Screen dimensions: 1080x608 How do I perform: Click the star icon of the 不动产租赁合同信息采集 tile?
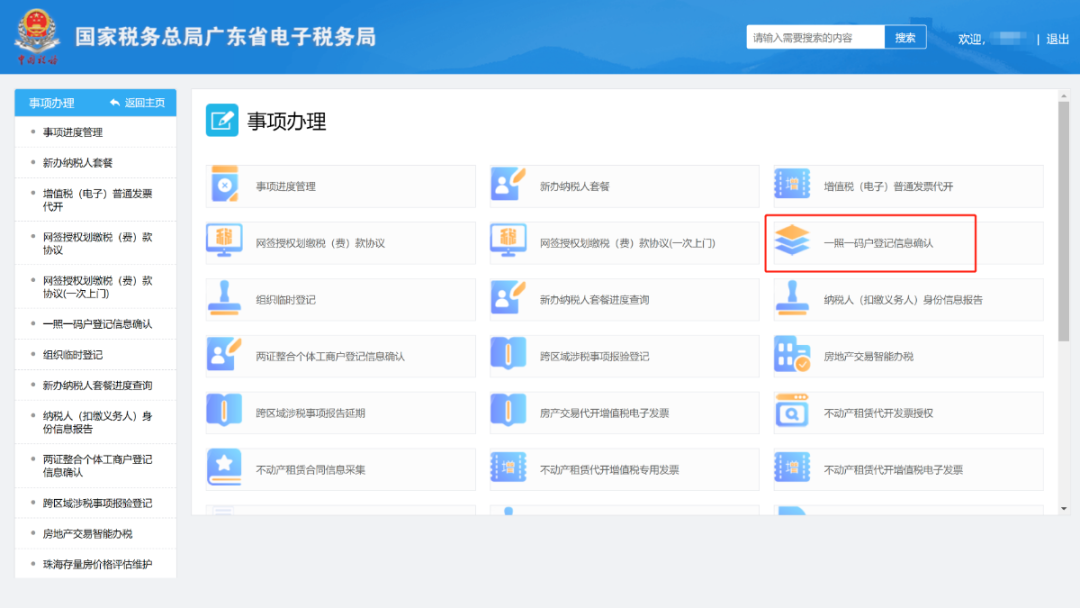tap(225, 468)
